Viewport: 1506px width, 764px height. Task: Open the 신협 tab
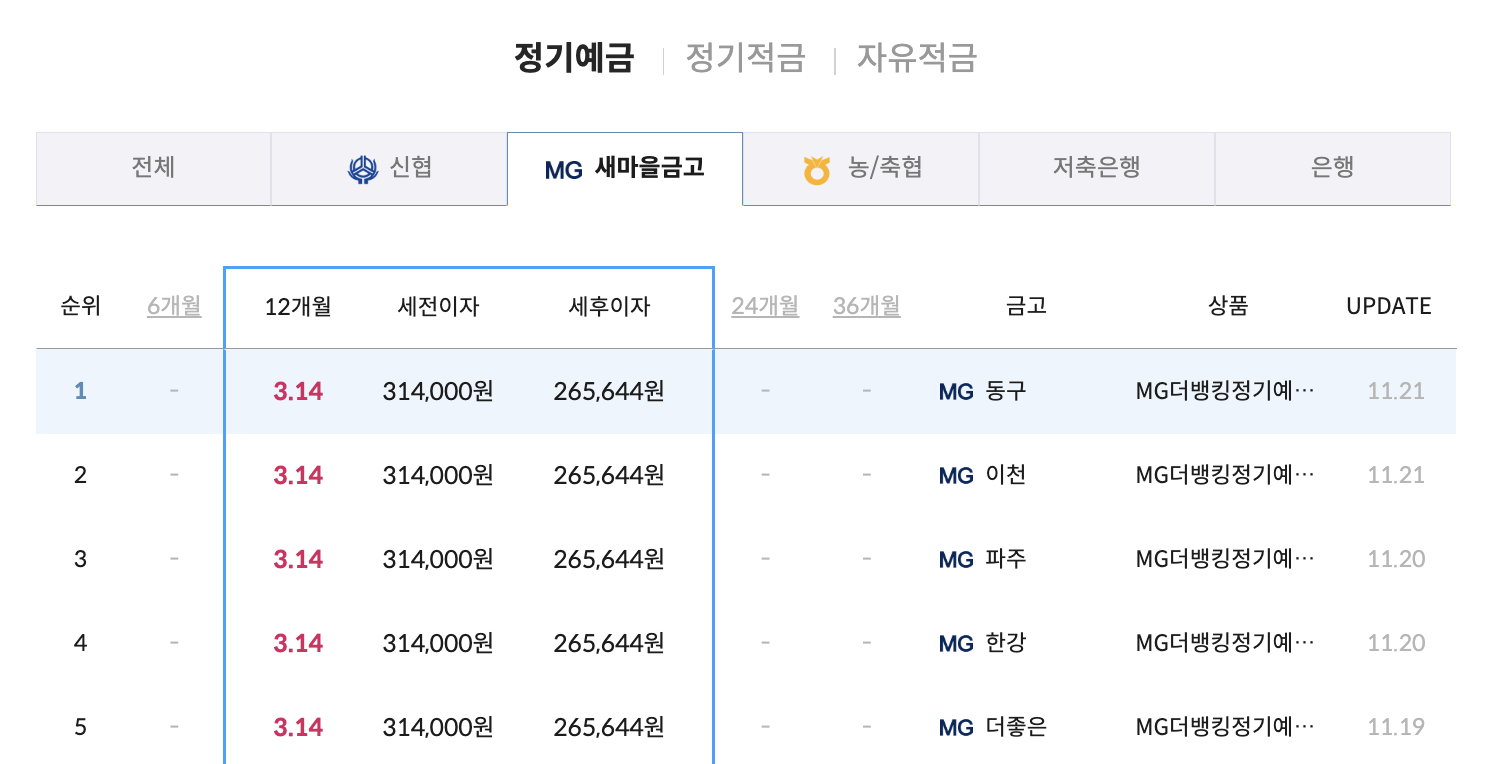pos(389,168)
